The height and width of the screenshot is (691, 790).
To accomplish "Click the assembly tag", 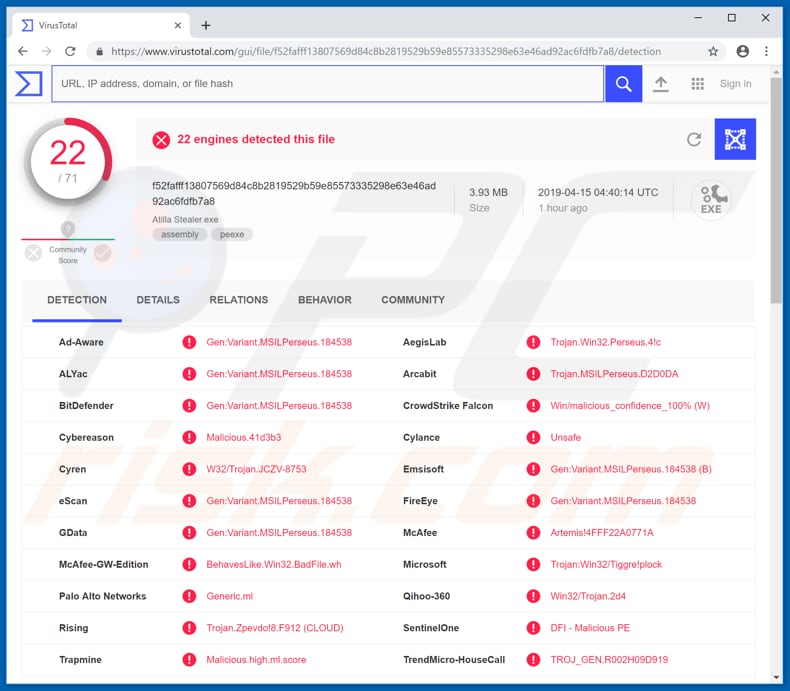I will click(180, 235).
